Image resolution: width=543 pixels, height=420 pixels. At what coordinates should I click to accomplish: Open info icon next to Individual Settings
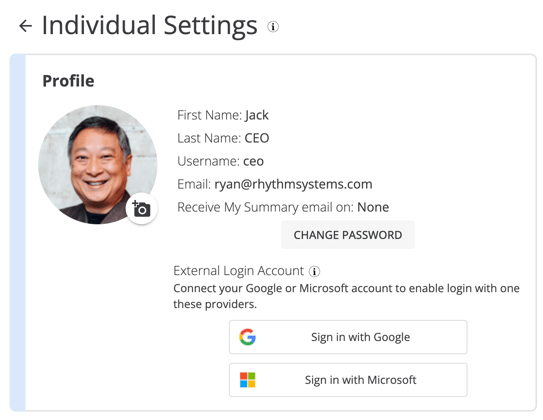pos(273,26)
